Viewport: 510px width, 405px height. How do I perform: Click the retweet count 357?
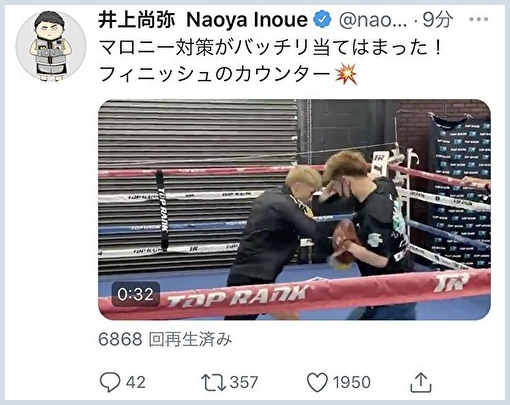[x=244, y=382]
